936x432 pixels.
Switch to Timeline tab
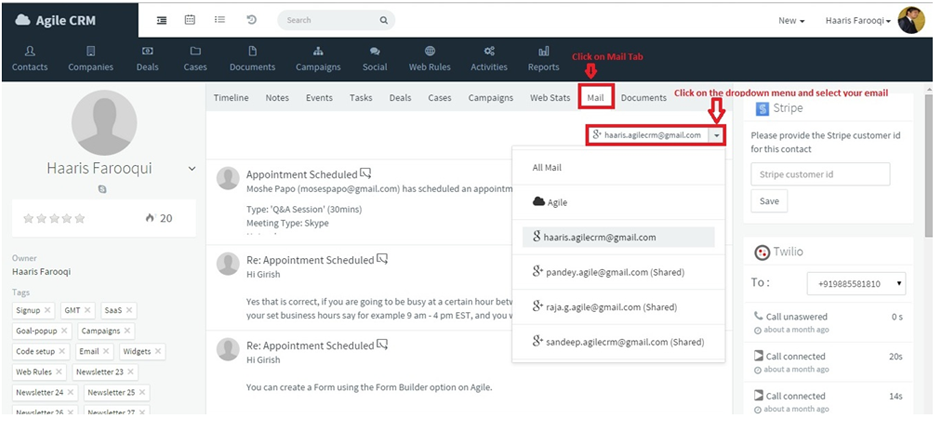pyautogui.click(x=231, y=97)
